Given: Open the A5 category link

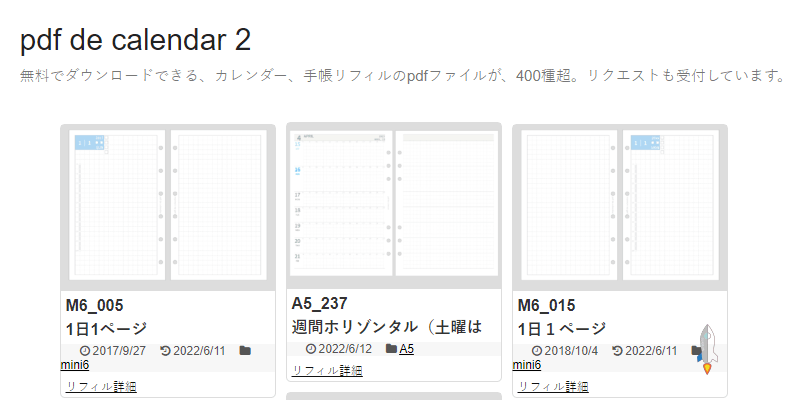Looking at the screenshot, I should pos(406,349).
